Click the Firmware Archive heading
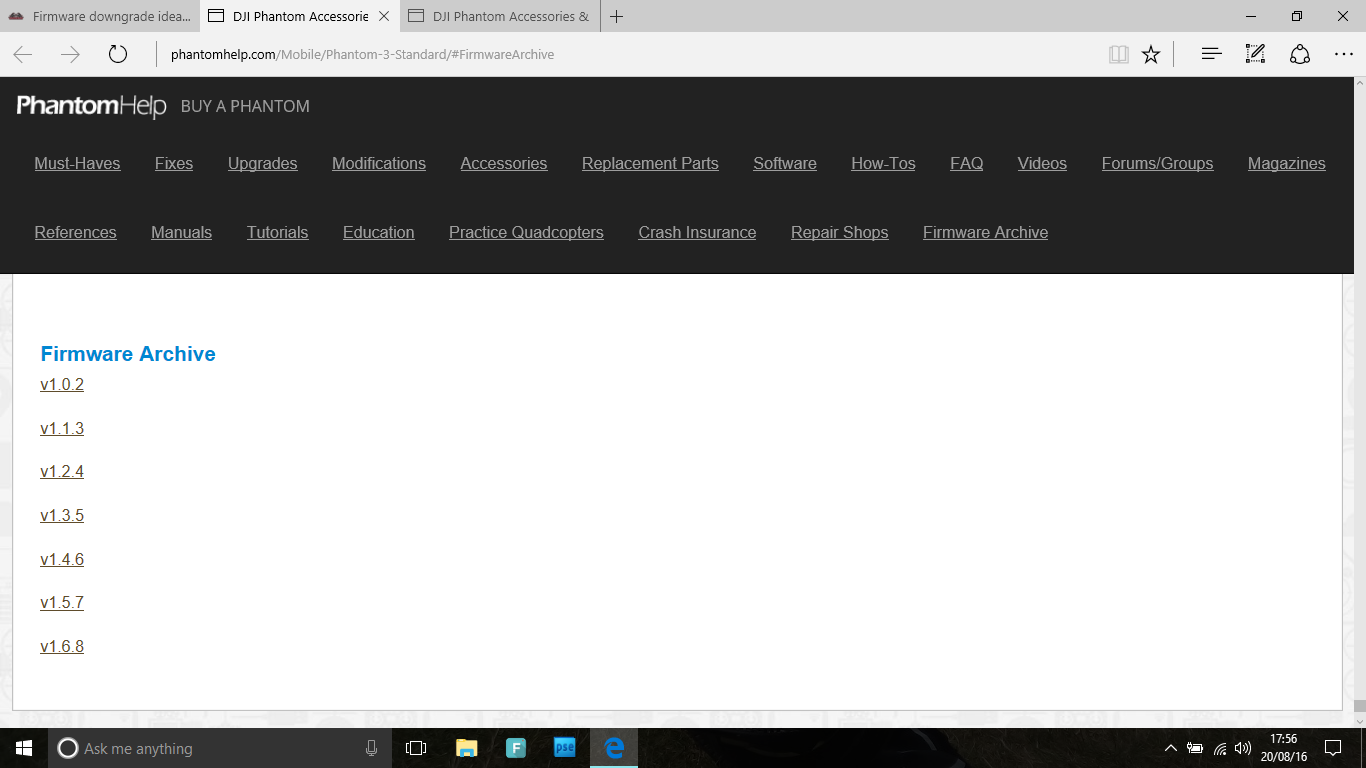Viewport: 1366px width, 768px height. (128, 354)
